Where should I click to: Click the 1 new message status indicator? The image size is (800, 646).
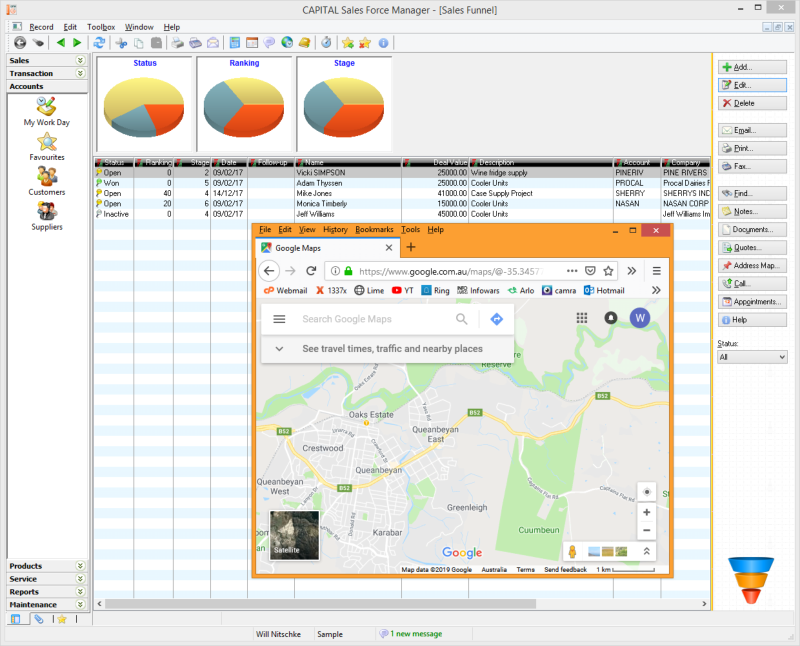tap(411, 634)
